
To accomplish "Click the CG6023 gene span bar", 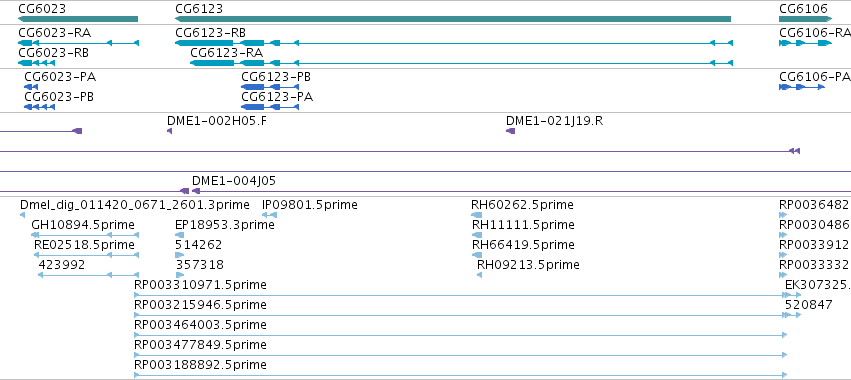I will point(78,19).
